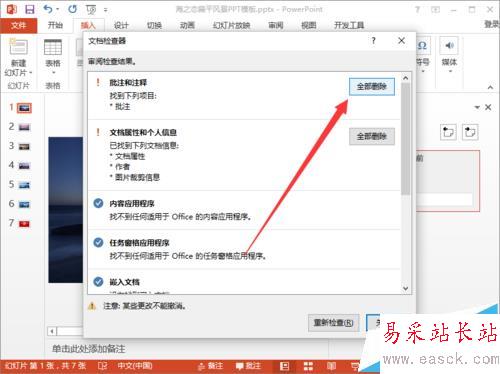Click 登录 sign in link
The height and width of the screenshot is (374, 500).
(492, 24)
